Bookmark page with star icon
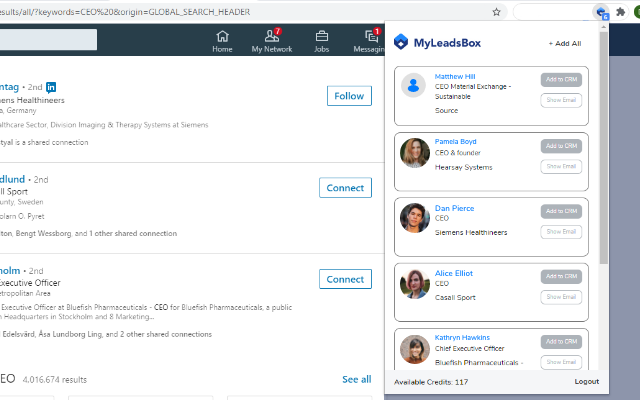The width and height of the screenshot is (640, 400). 496,12
